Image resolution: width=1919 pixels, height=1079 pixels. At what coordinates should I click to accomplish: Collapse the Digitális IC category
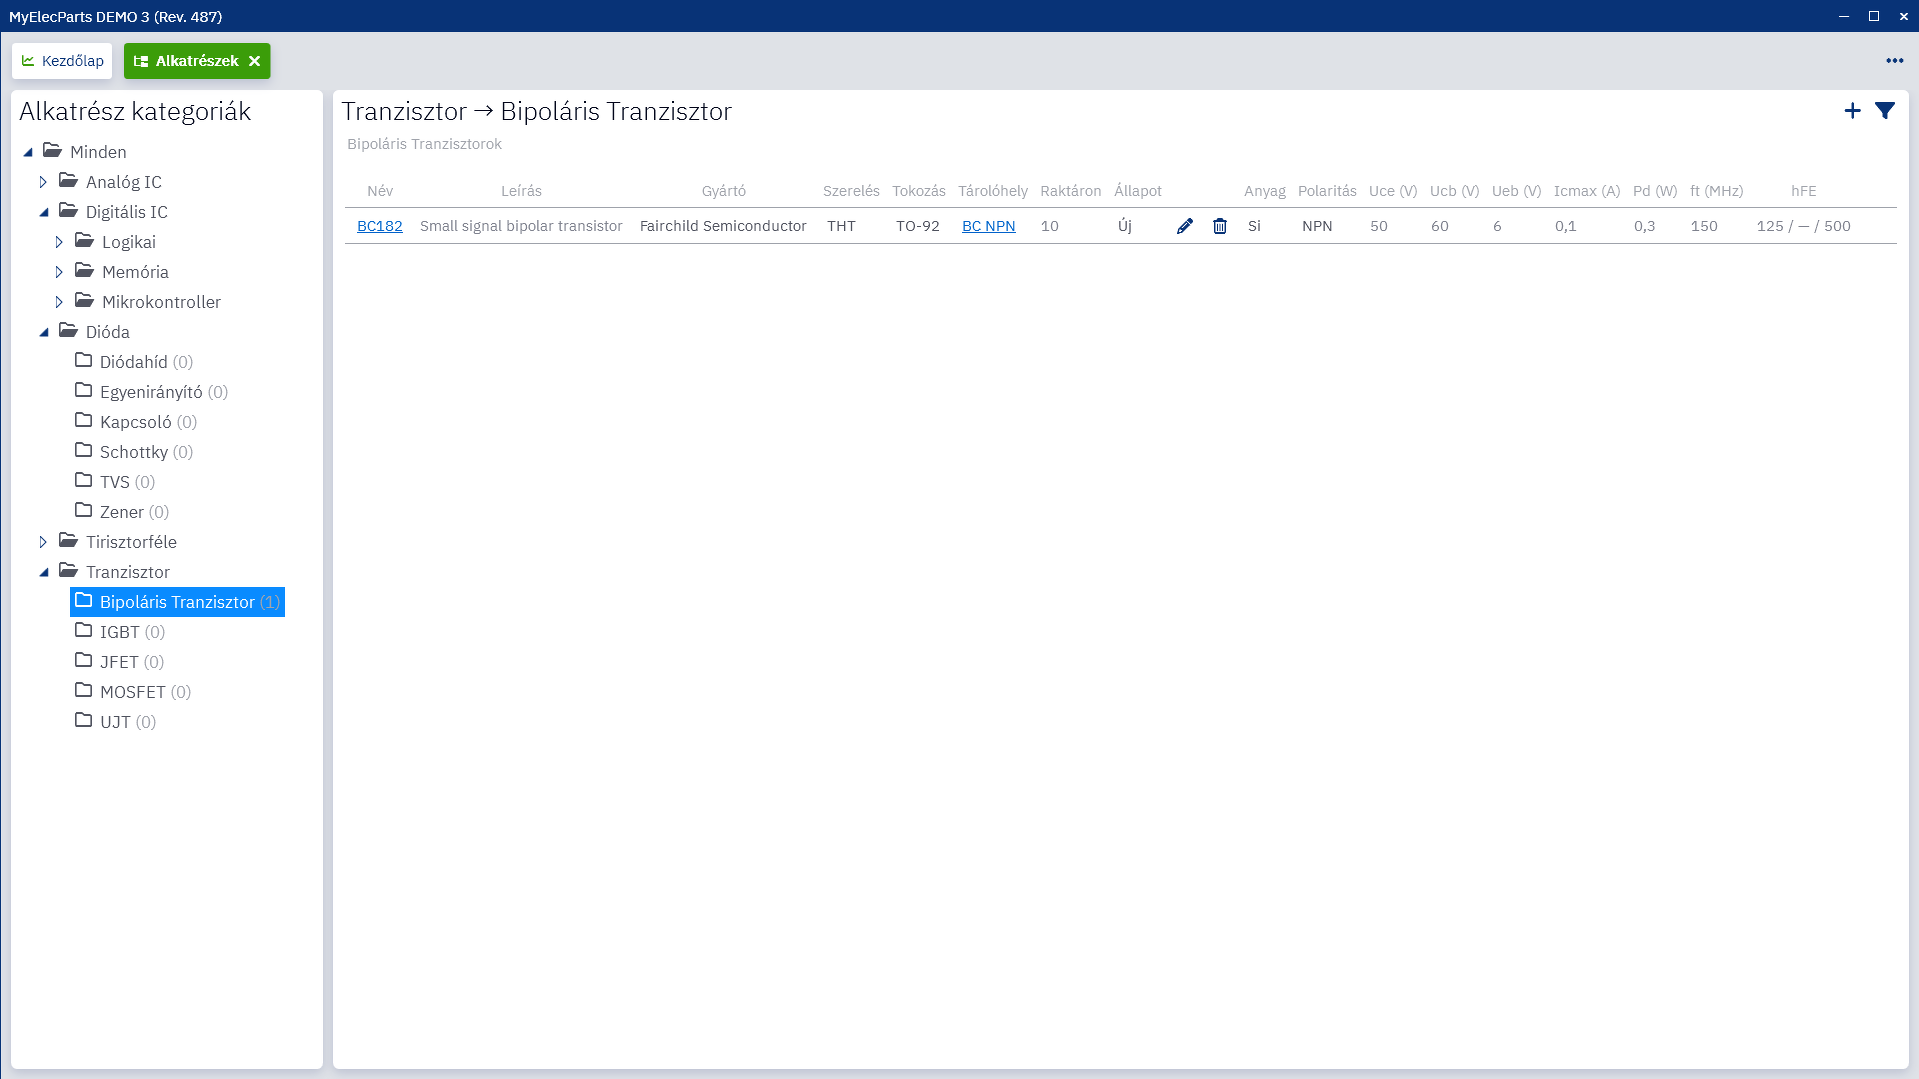(43, 212)
